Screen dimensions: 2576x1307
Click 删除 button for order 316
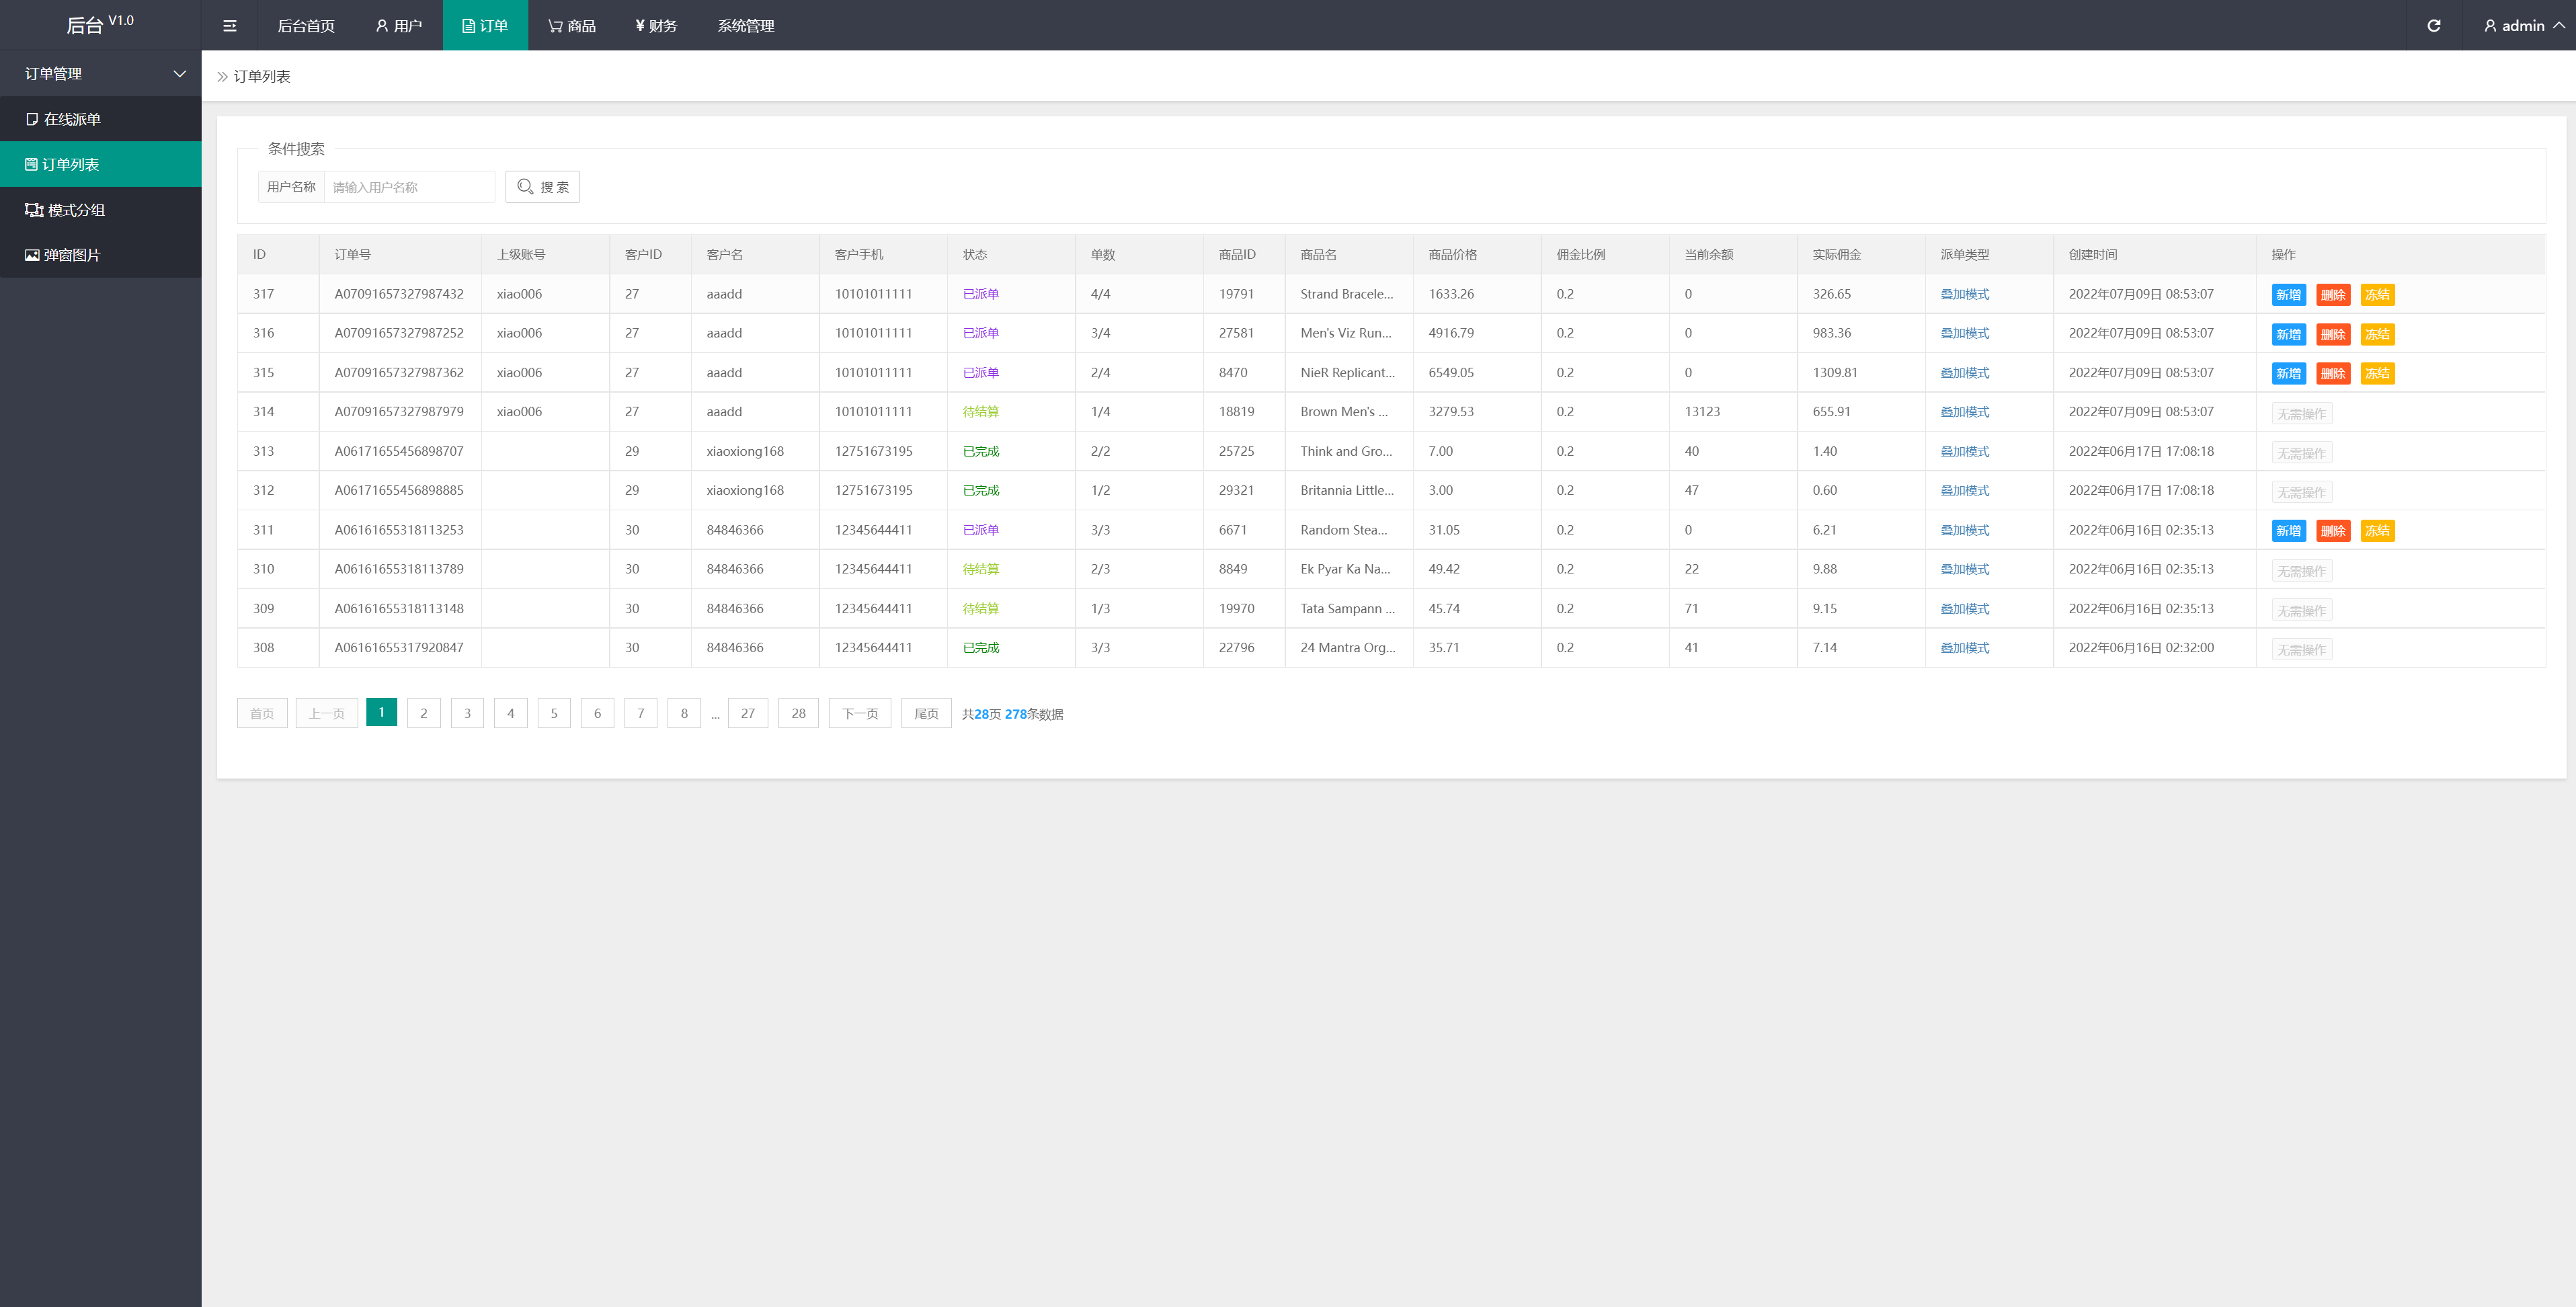coord(2332,334)
